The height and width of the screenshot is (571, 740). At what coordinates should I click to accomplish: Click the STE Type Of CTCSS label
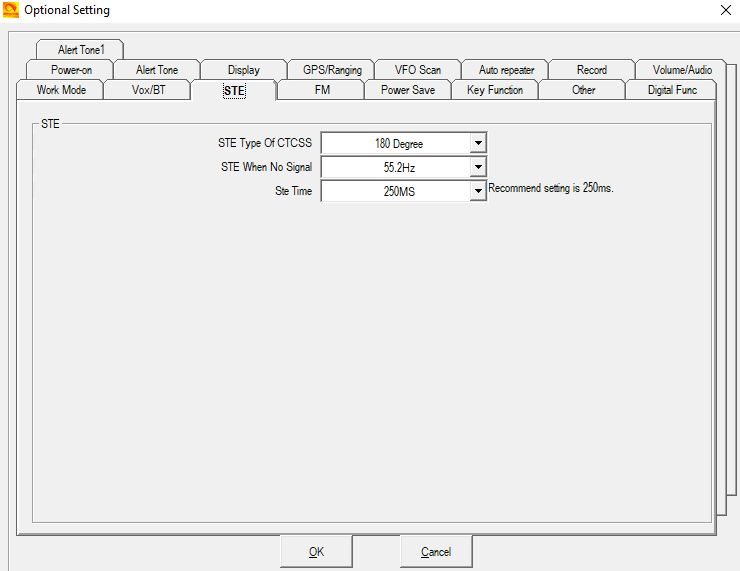click(265, 143)
